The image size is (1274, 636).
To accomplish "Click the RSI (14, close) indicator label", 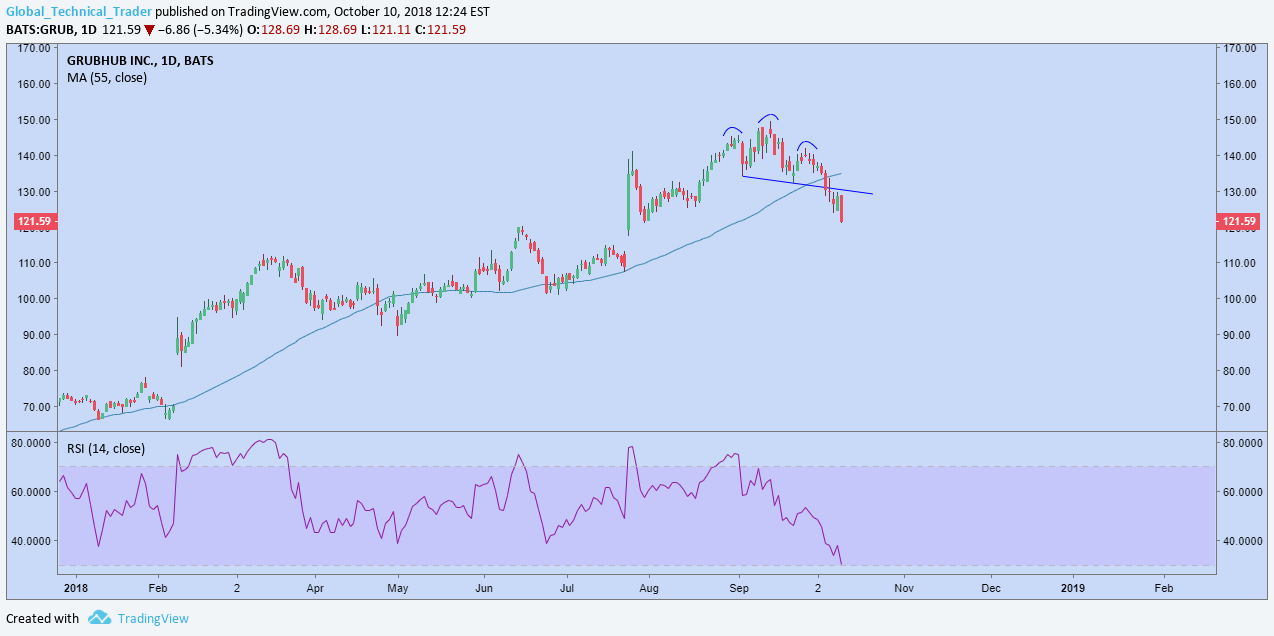I will 106,449.
